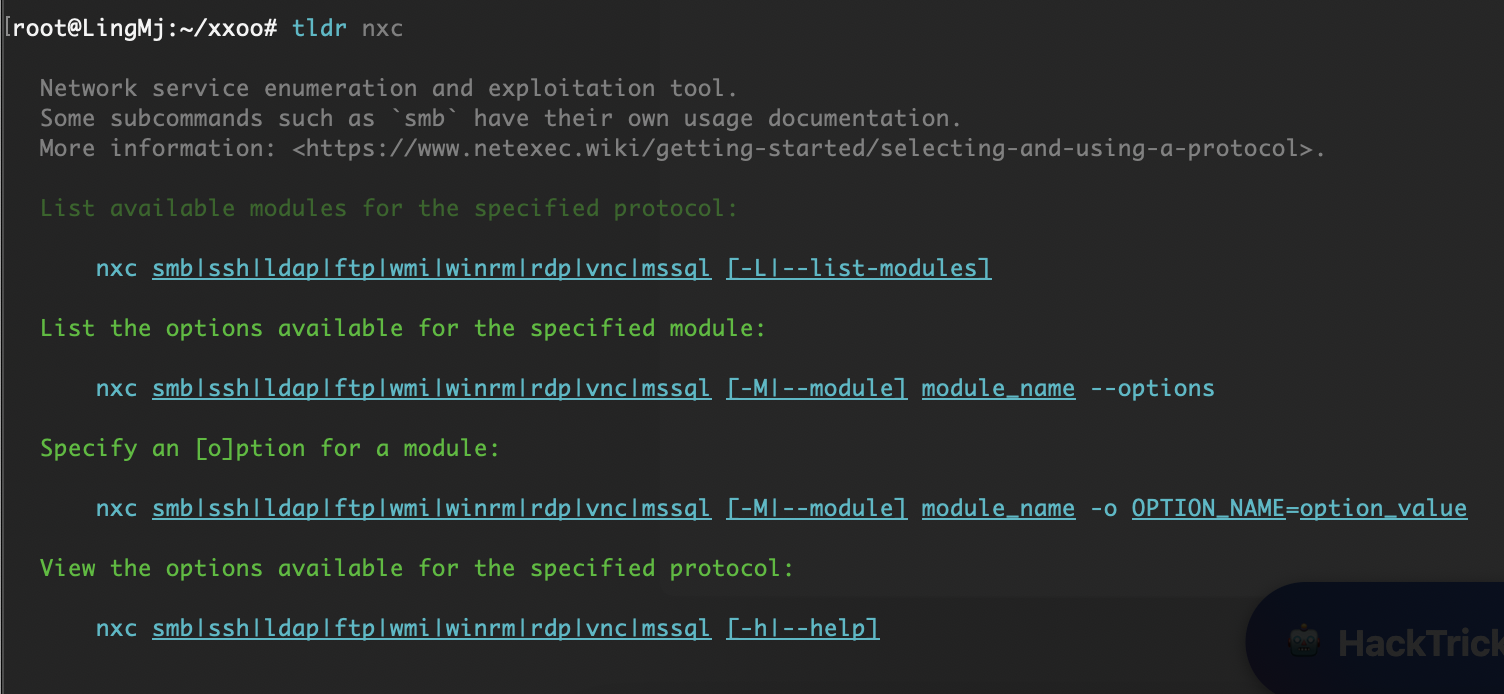Click the 'tldr' command in the prompt
This screenshot has height=694, width=1504.
pyautogui.click(x=320, y=28)
